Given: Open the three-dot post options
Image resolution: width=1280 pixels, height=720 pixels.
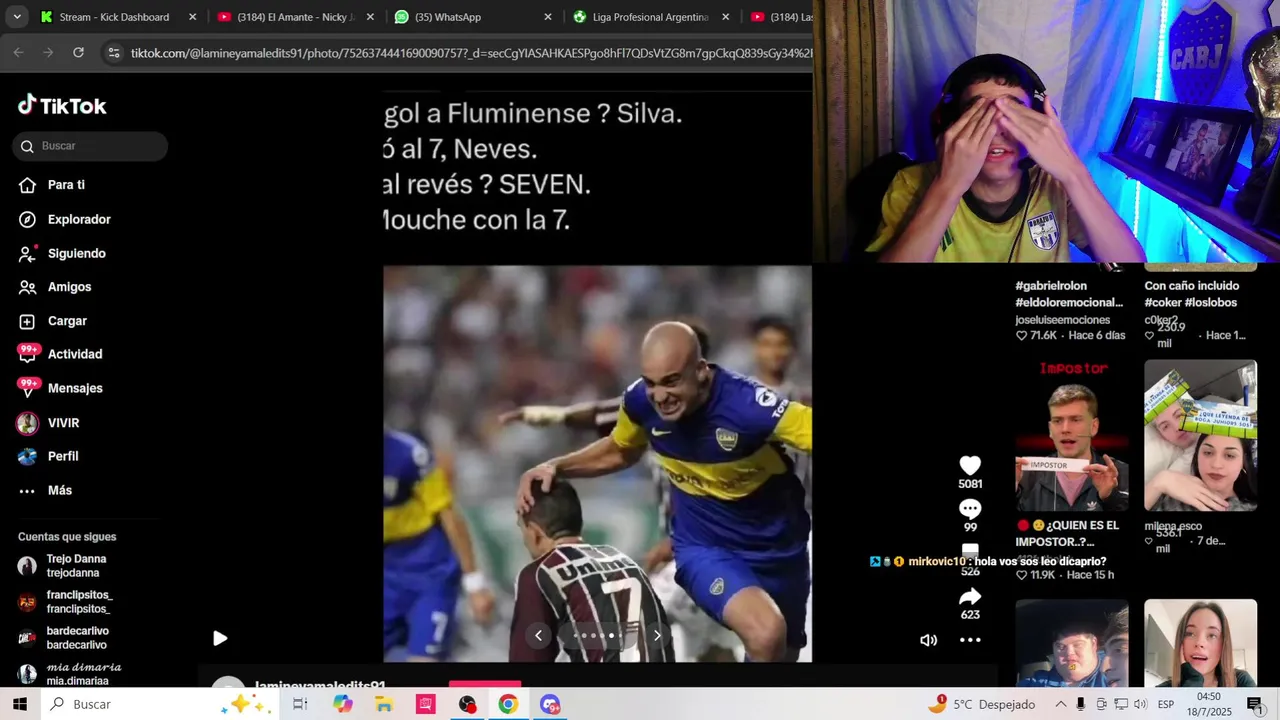Looking at the screenshot, I should pyautogui.click(x=970, y=640).
